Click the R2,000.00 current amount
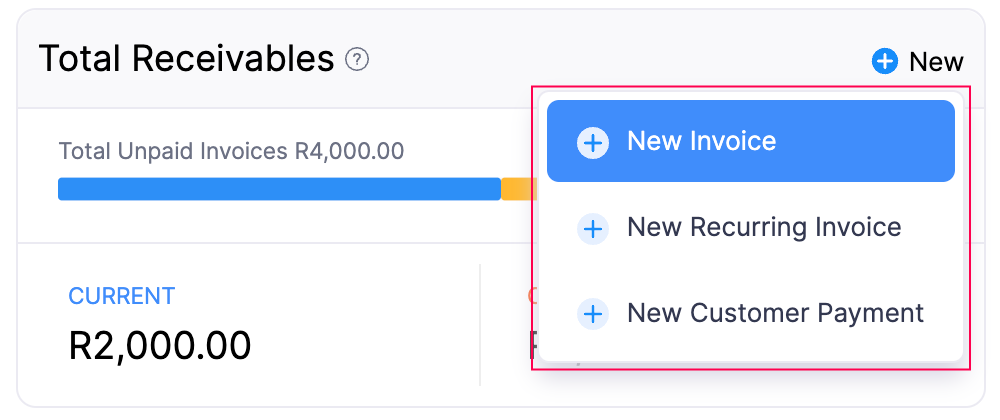1000x420 pixels. point(160,345)
